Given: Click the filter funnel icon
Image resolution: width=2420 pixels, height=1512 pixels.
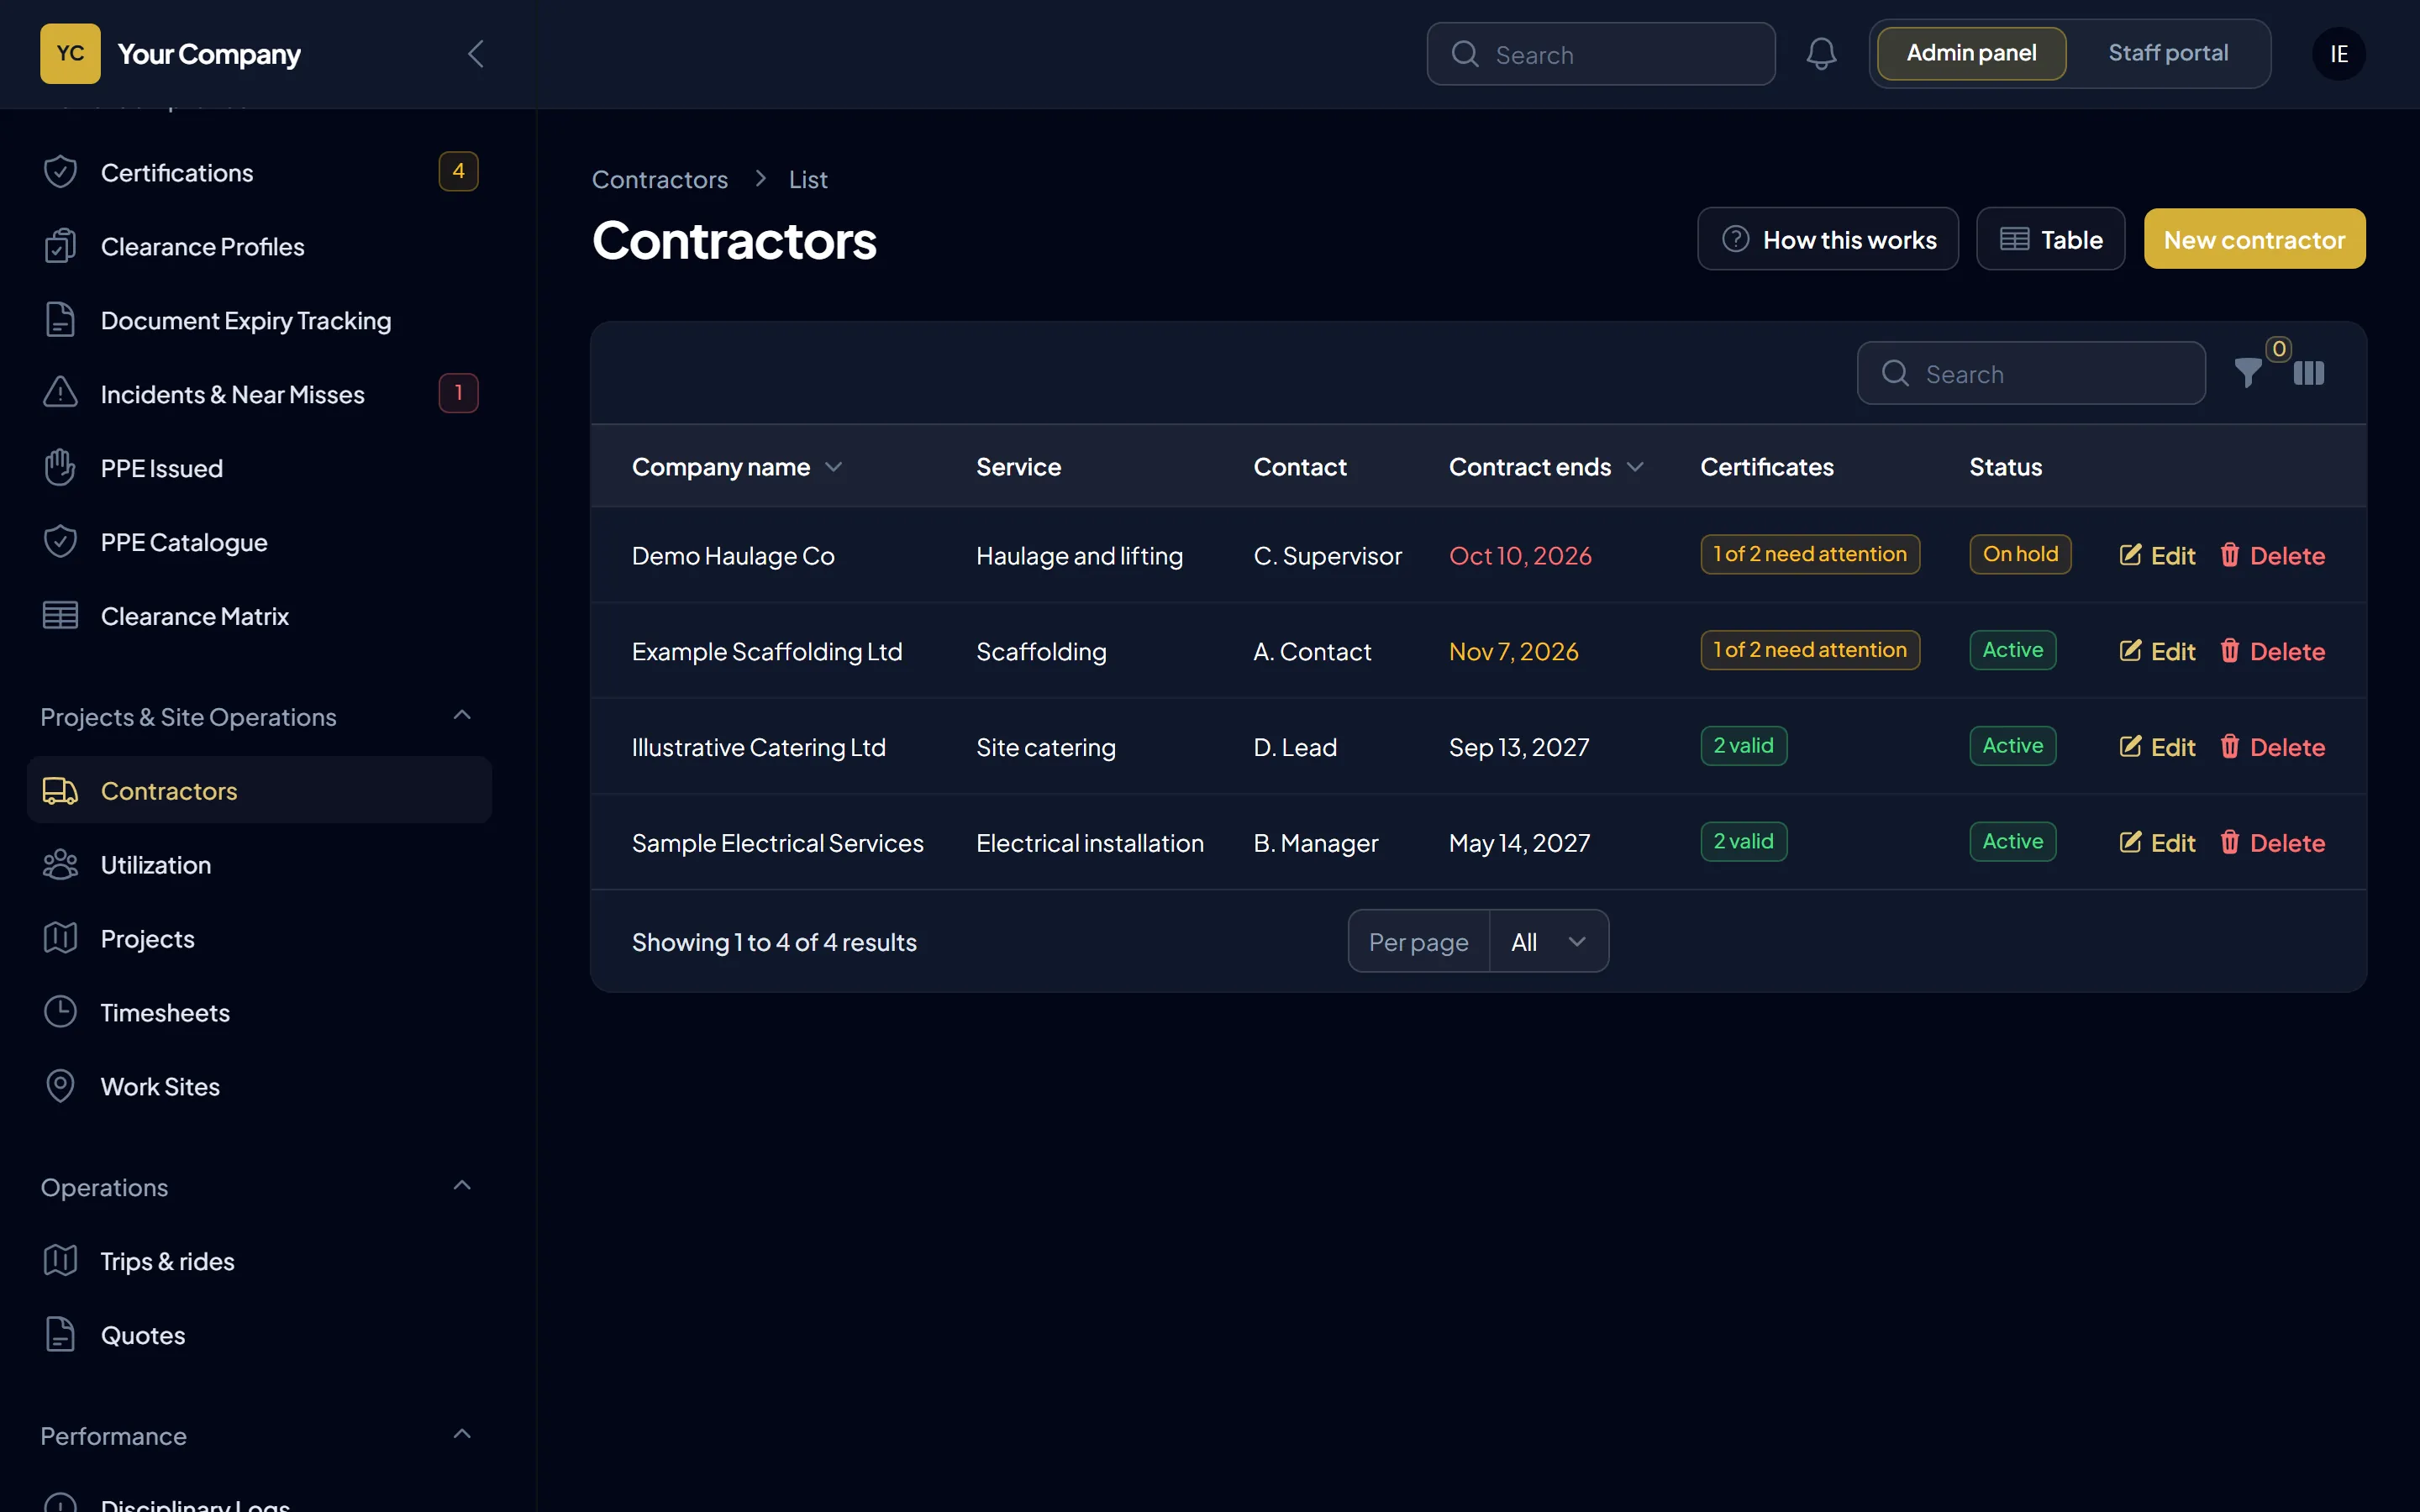Looking at the screenshot, I should click(2248, 373).
